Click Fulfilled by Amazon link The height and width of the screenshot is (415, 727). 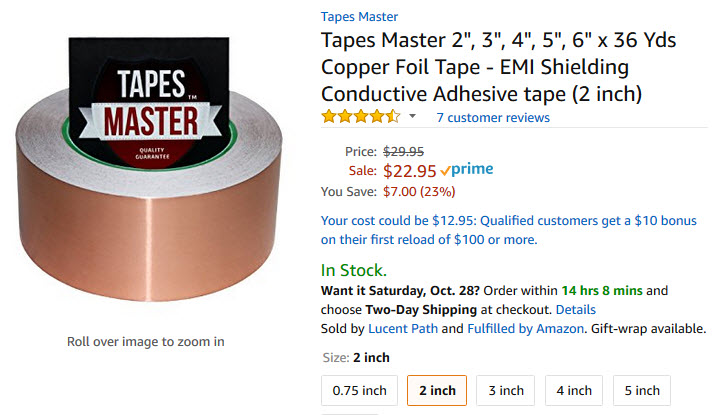tap(525, 328)
